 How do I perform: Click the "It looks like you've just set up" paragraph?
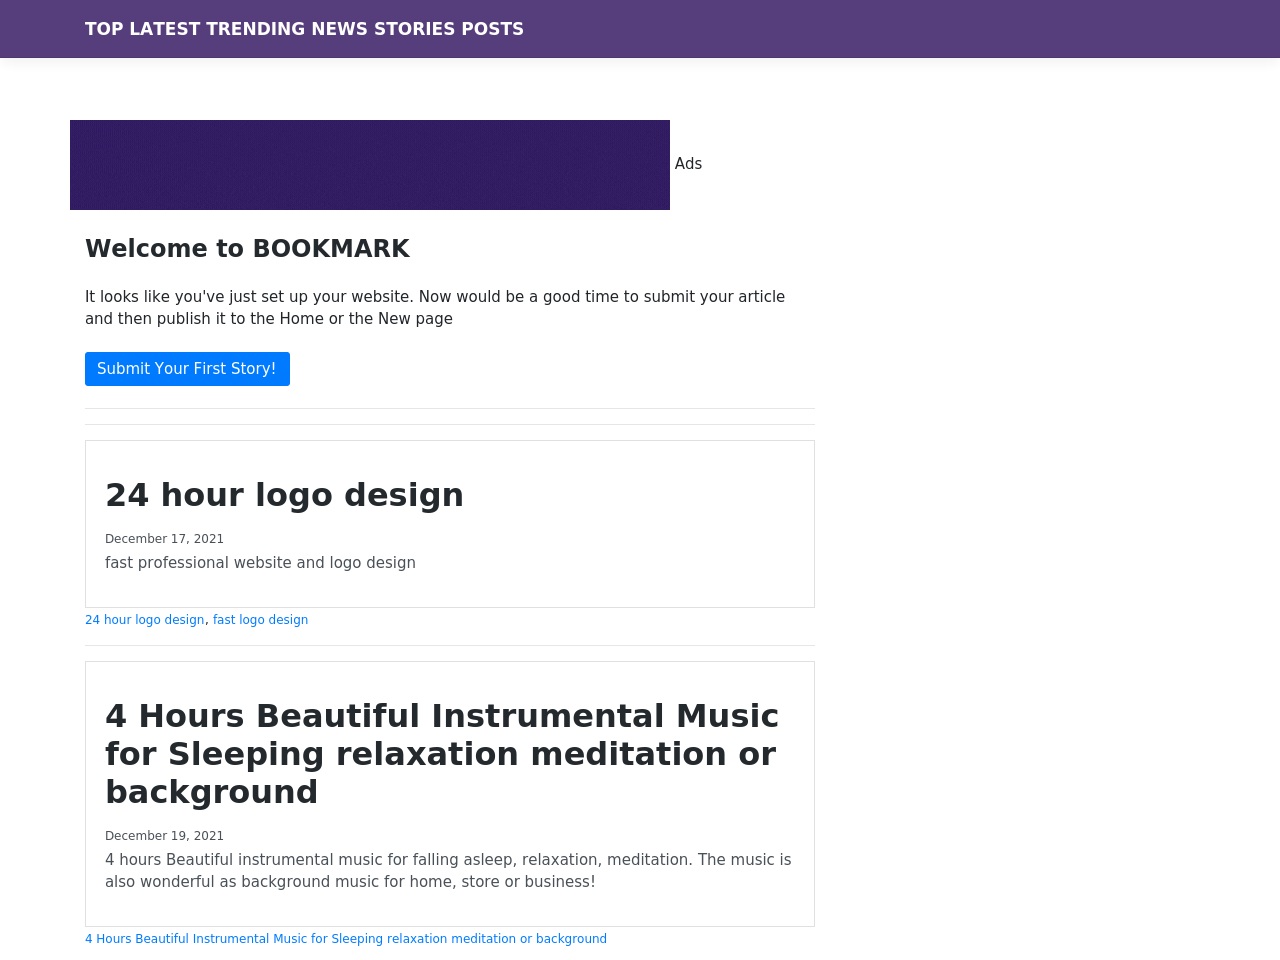click(x=435, y=308)
